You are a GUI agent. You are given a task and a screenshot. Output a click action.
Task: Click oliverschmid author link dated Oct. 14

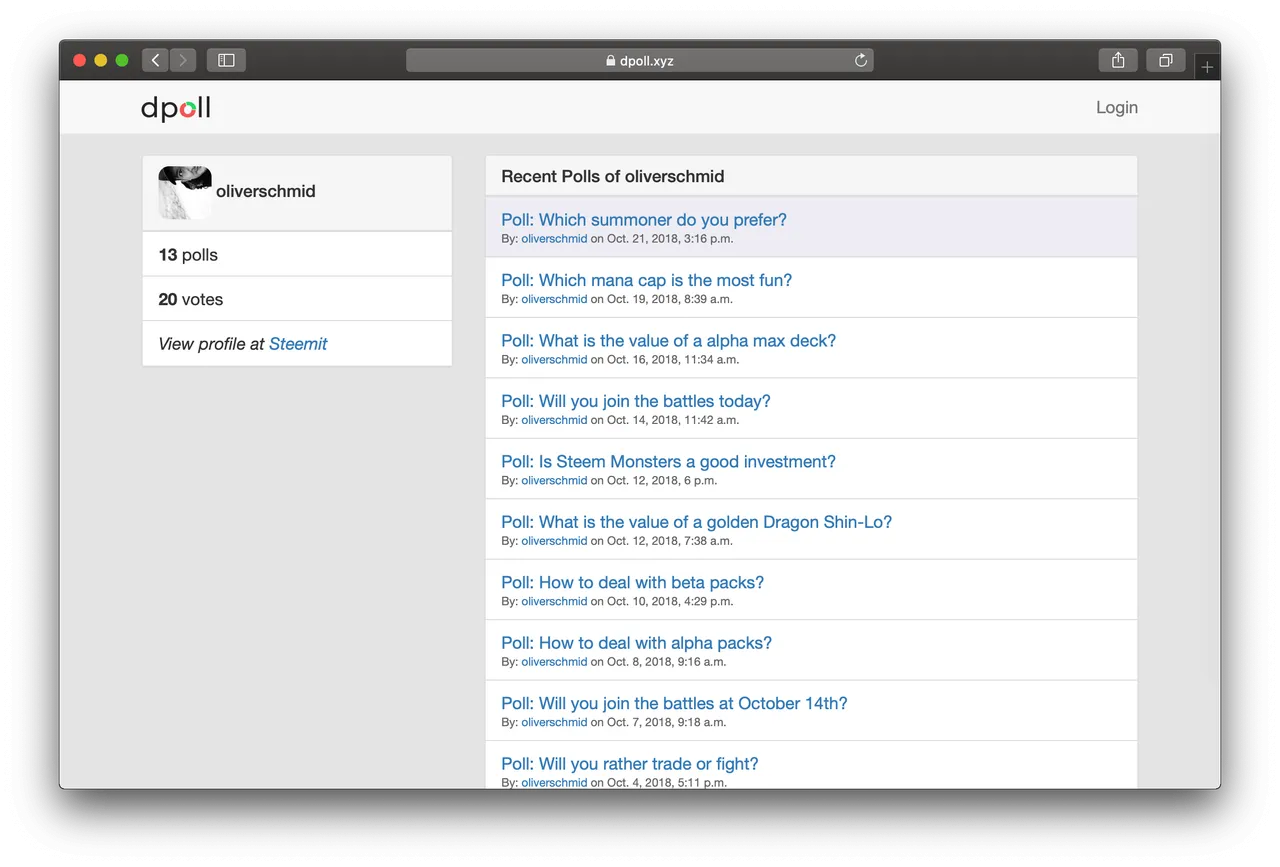(x=554, y=420)
